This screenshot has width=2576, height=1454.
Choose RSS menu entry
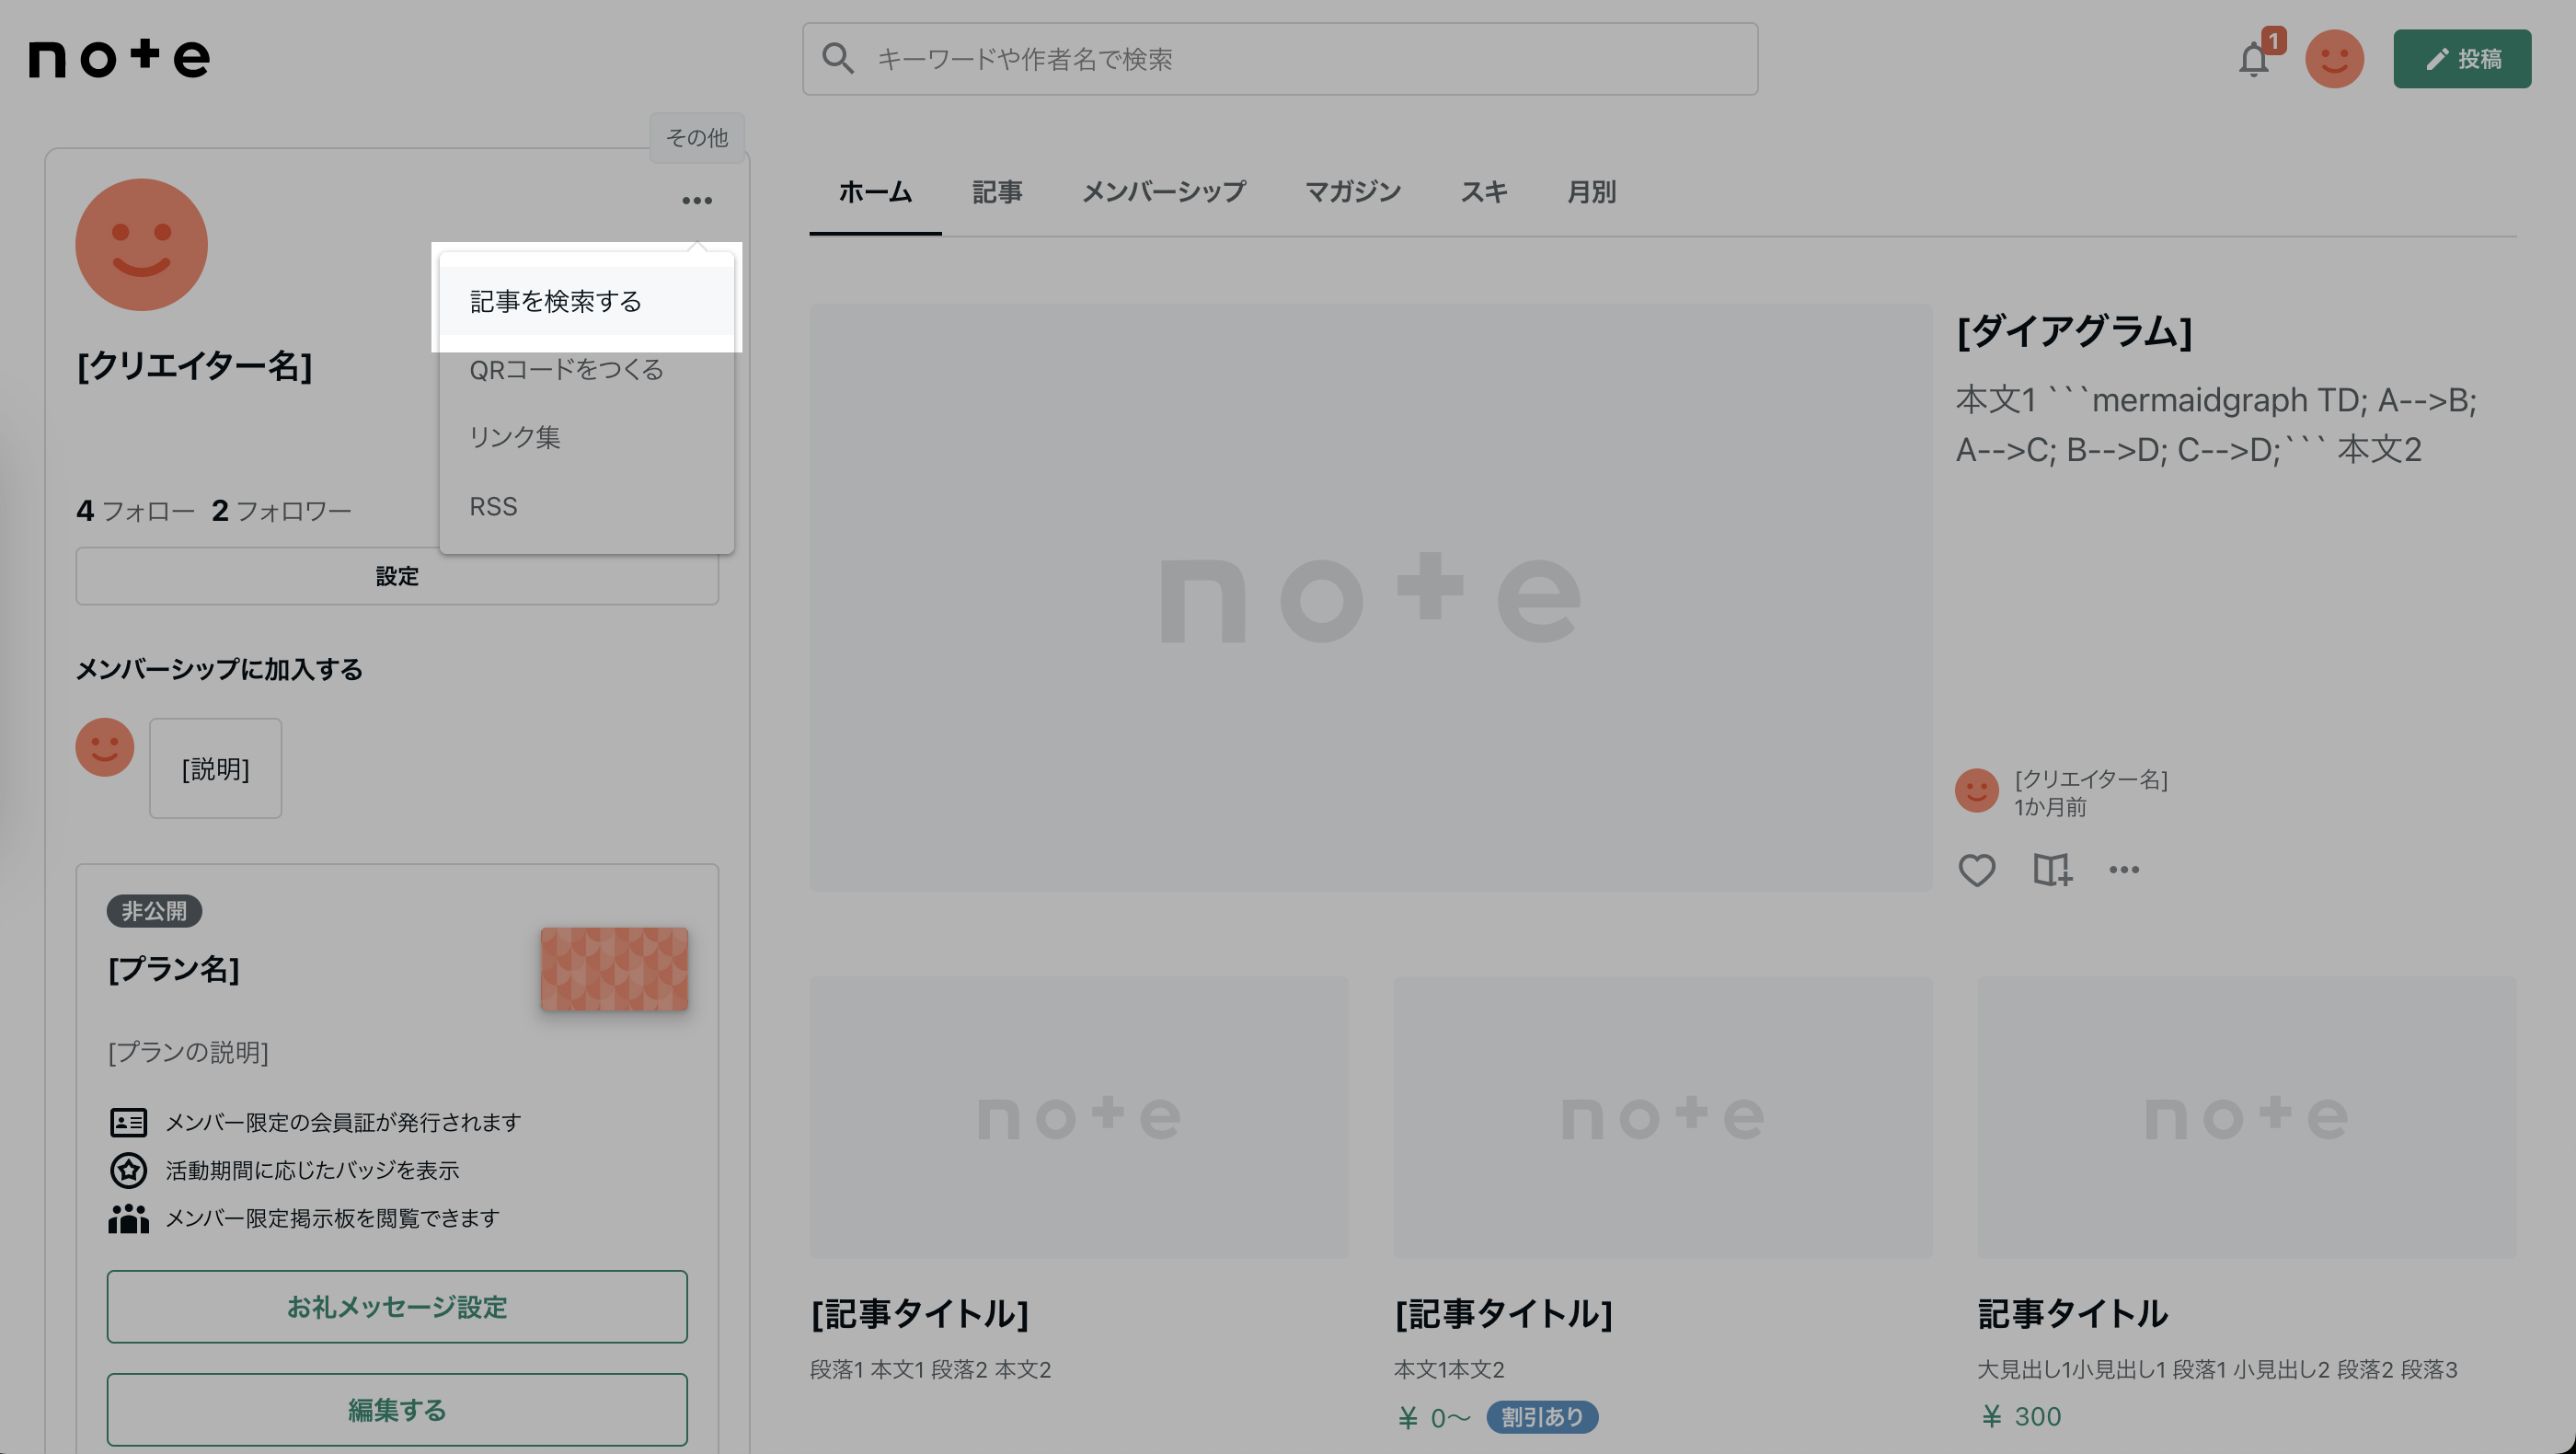point(587,506)
